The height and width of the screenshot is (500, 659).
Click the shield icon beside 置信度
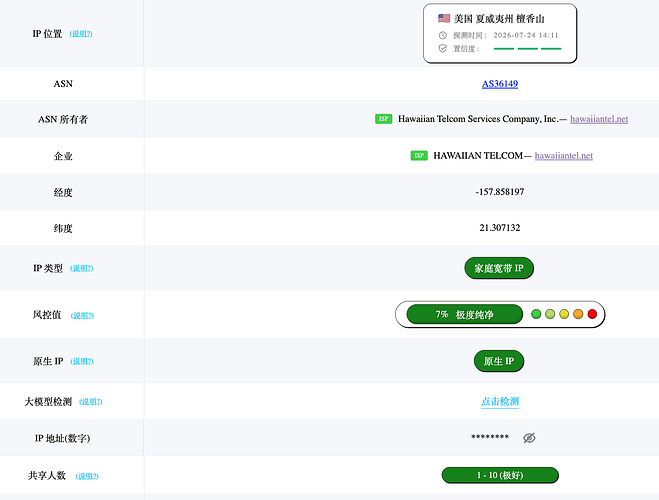click(443, 49)
